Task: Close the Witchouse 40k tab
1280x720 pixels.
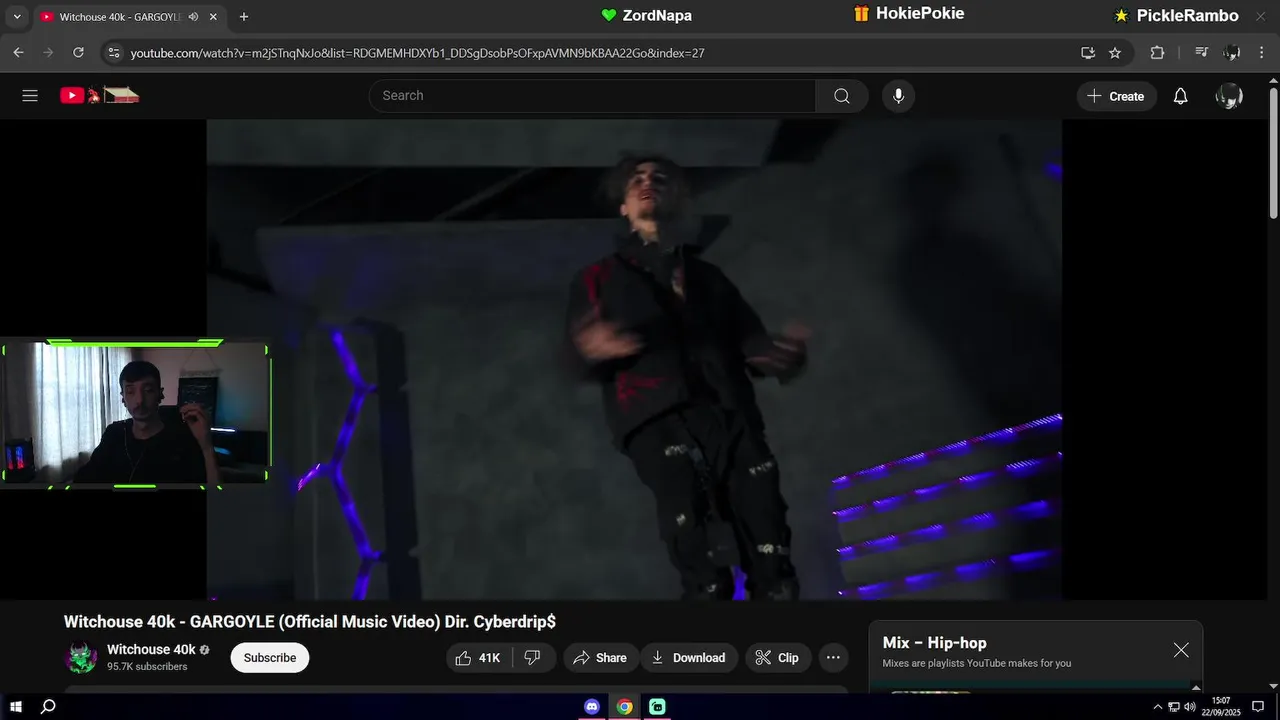Action: [213, 17]
